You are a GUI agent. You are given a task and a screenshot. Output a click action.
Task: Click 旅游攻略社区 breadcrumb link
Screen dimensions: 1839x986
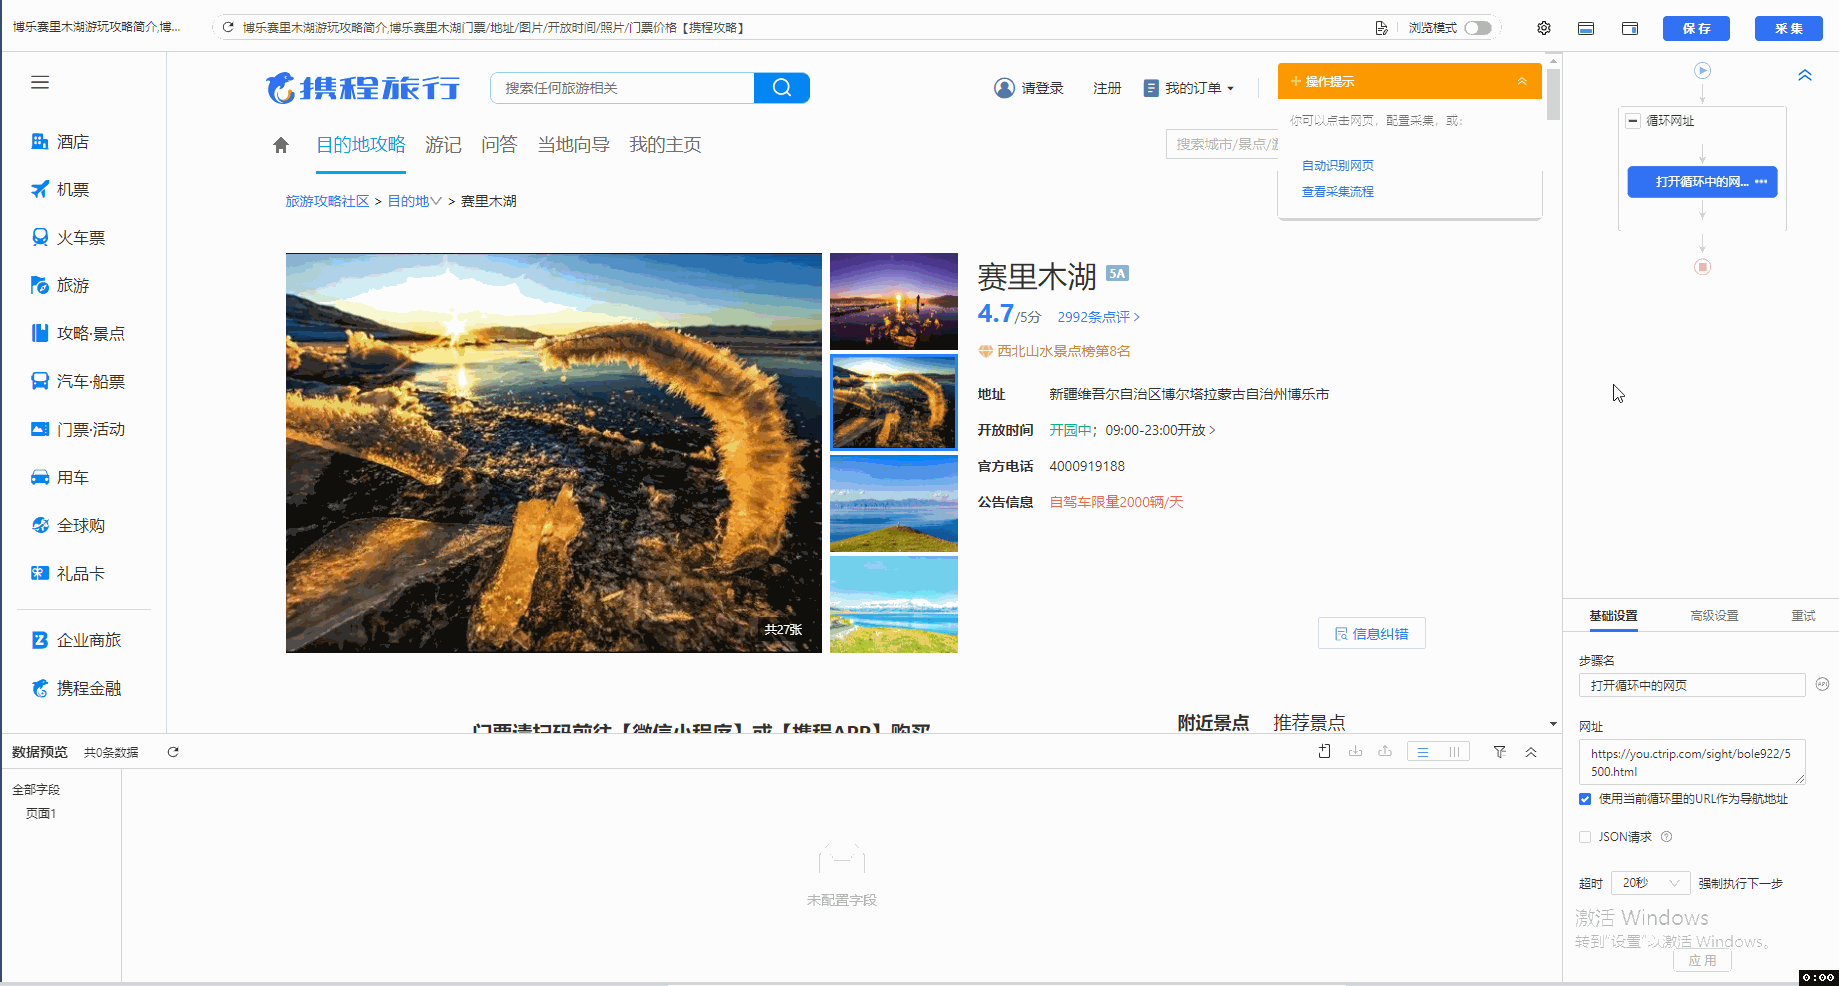coord(327,201)
